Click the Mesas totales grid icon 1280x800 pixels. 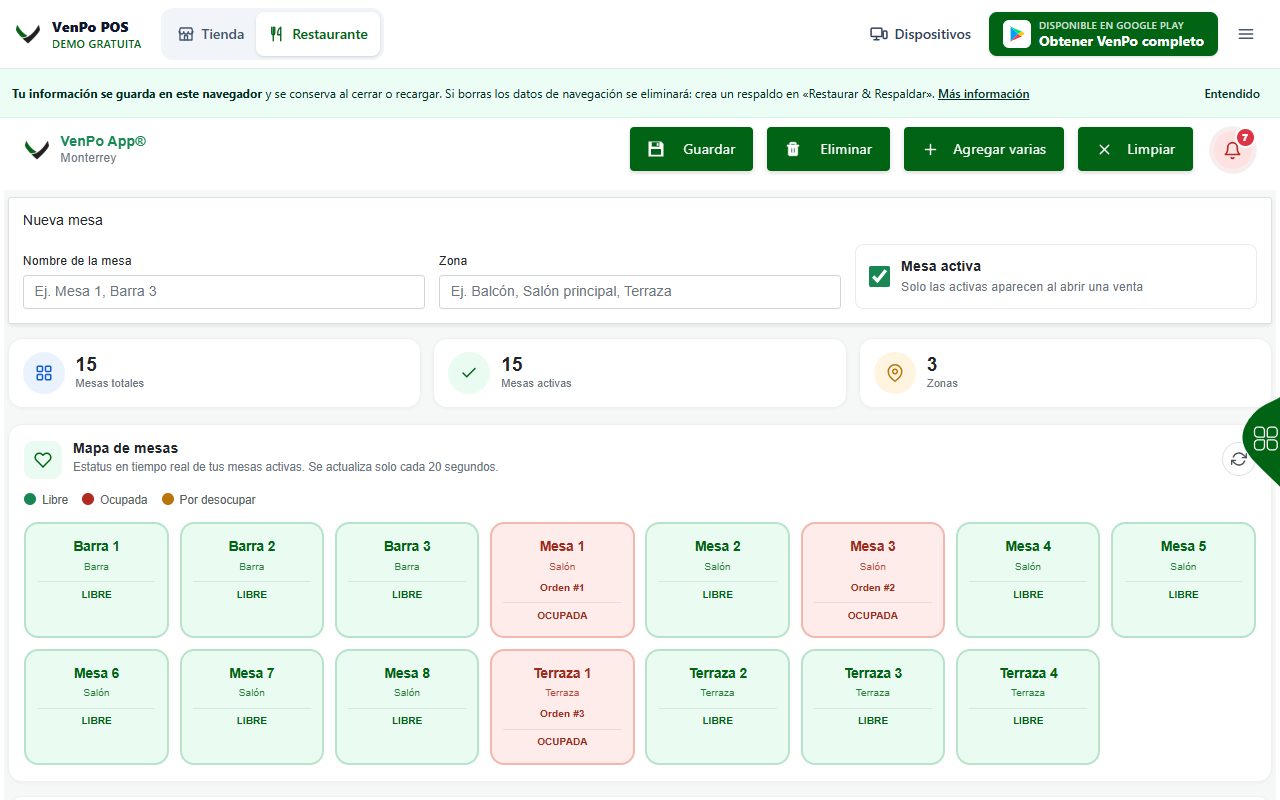click(44, 373)
